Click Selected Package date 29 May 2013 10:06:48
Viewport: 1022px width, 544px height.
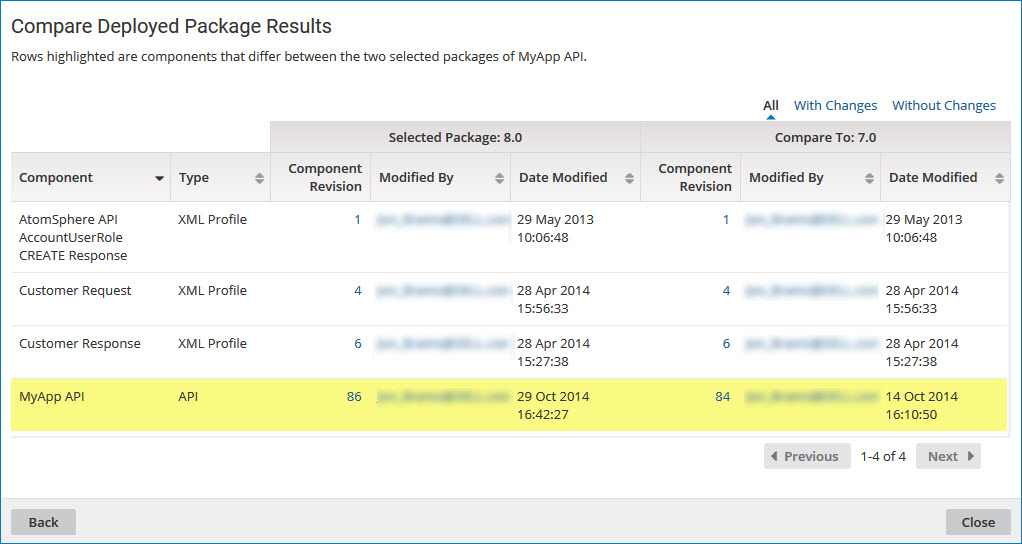[555, 229]
